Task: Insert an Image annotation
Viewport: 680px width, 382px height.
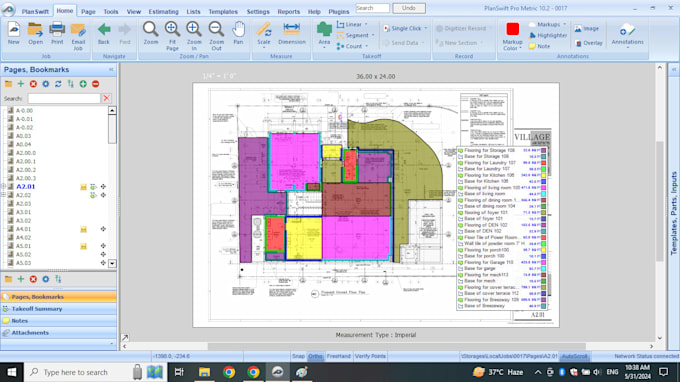Action: (x=586, y=29)
